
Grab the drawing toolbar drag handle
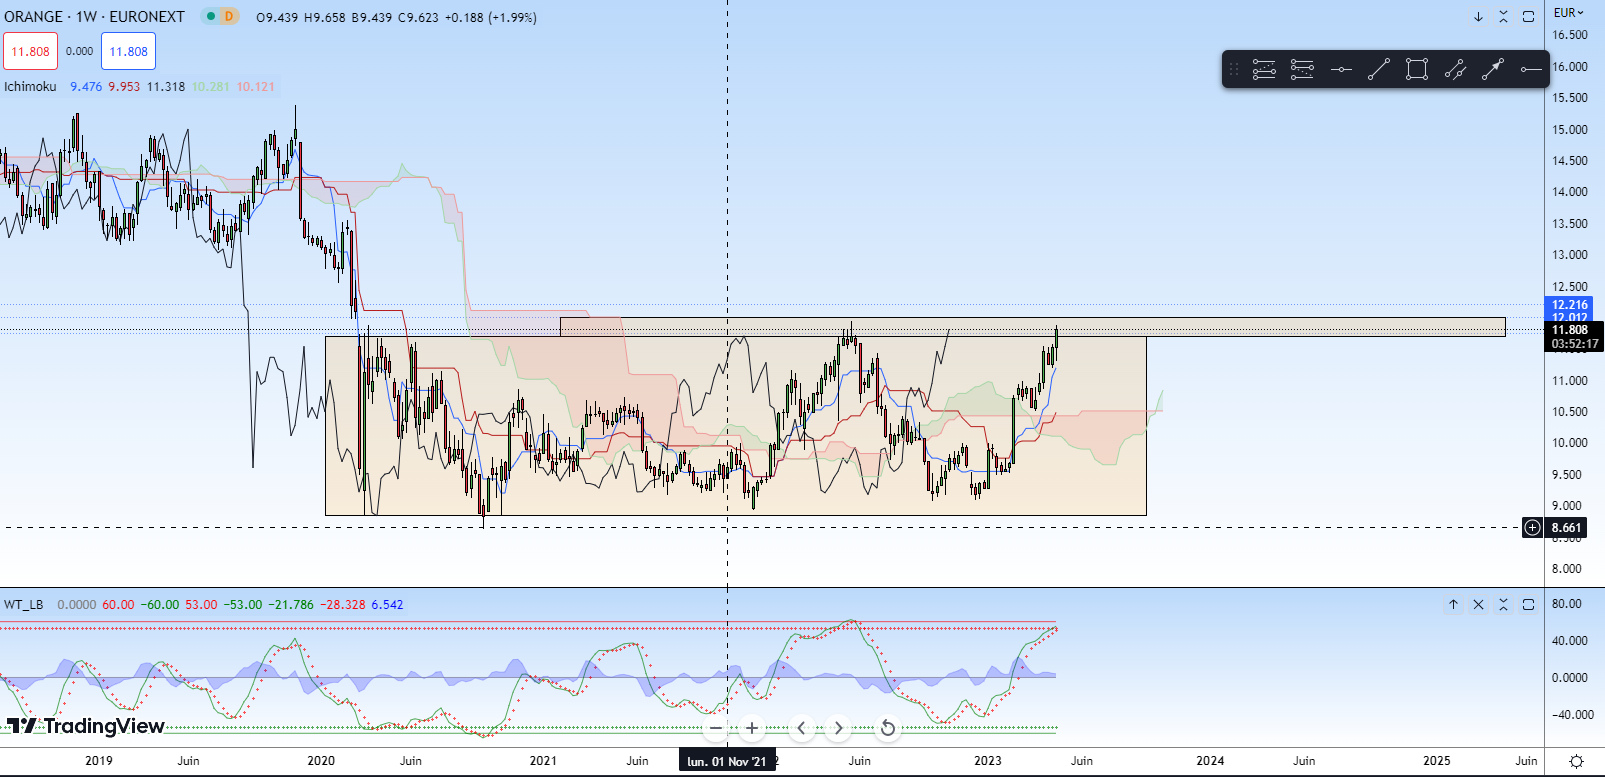tap(1234, 69)
